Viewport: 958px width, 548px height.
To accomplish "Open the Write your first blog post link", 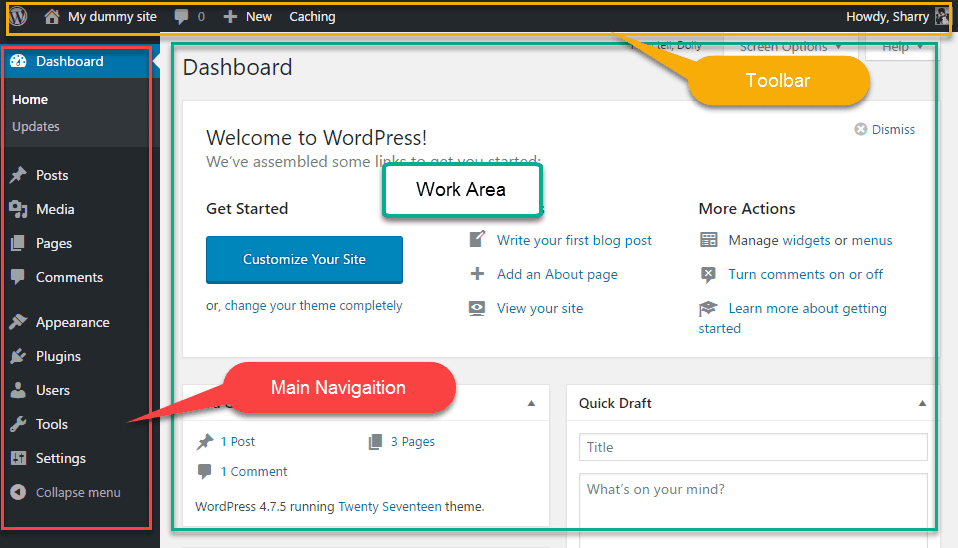I will pos(574,240).
